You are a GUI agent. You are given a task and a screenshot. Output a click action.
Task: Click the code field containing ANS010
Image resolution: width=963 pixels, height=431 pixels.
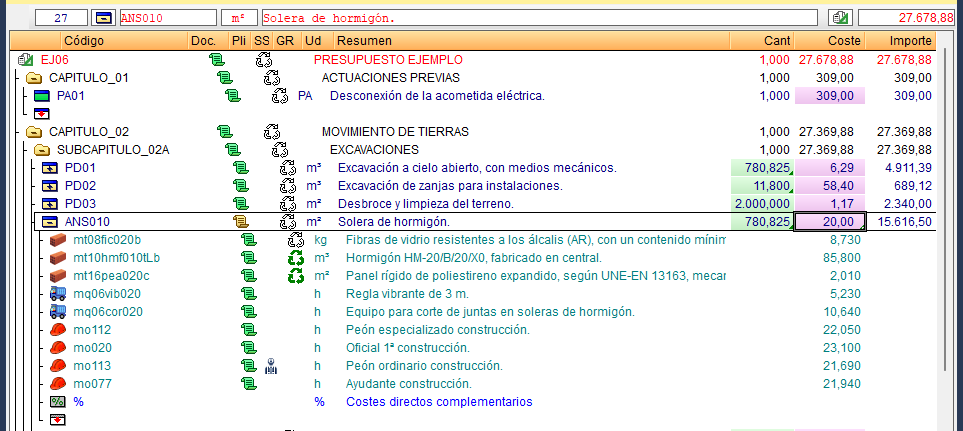[x=167, y=18]
